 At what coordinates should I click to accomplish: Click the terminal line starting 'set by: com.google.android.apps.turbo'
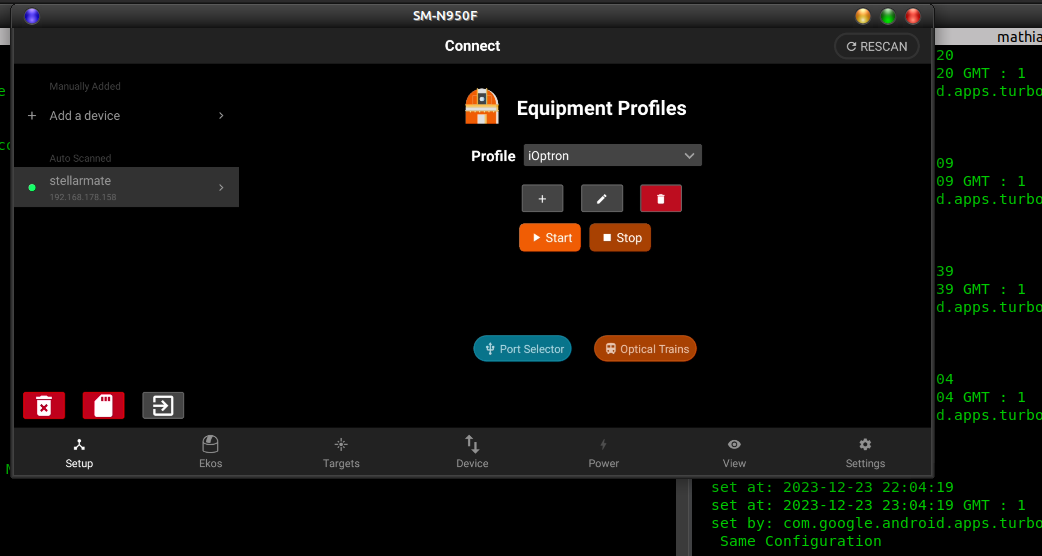pyautogui.click(x=877, y=523)
